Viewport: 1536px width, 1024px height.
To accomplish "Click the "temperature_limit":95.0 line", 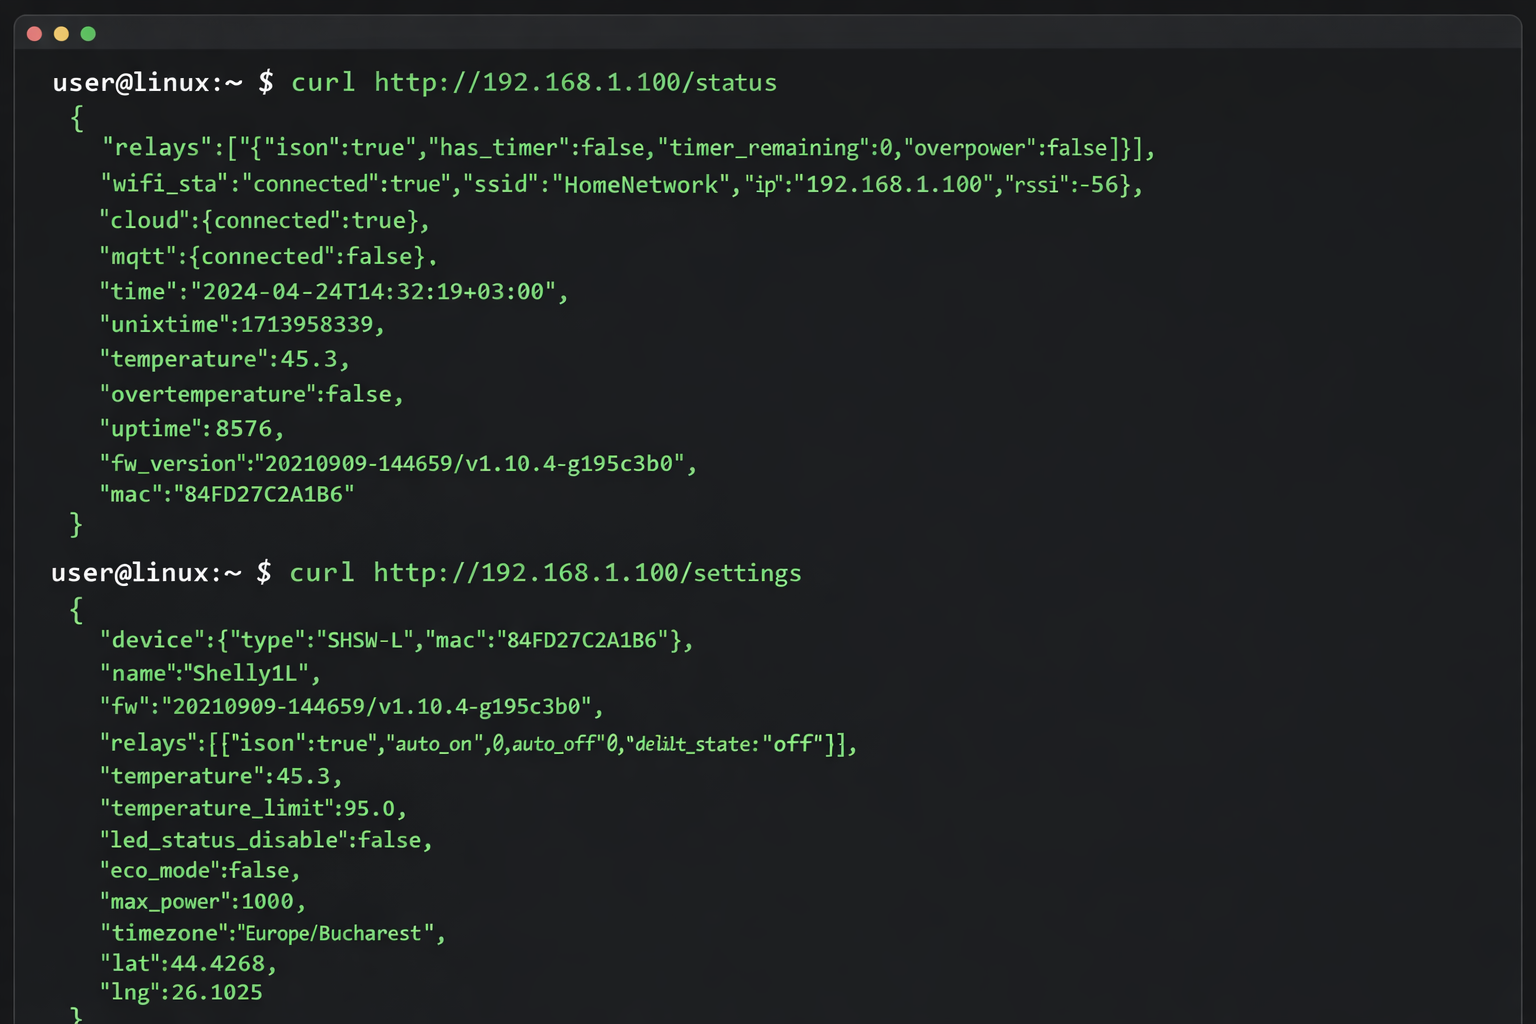I will (253, 808).
